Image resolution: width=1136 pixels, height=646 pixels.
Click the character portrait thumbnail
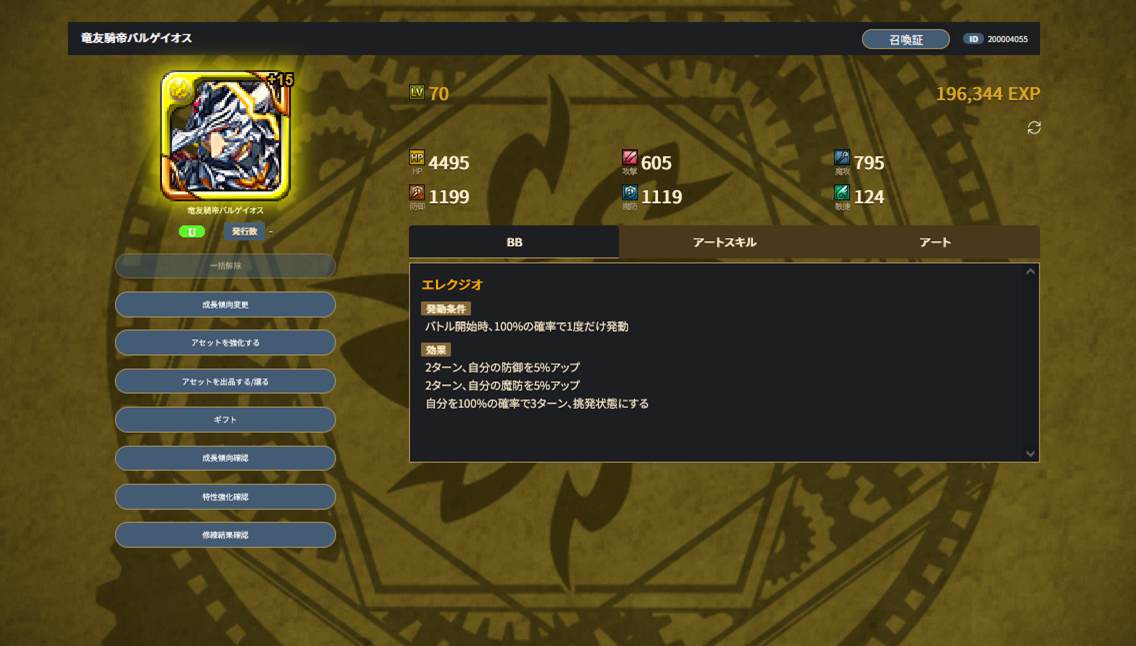[x=226, y=135]
